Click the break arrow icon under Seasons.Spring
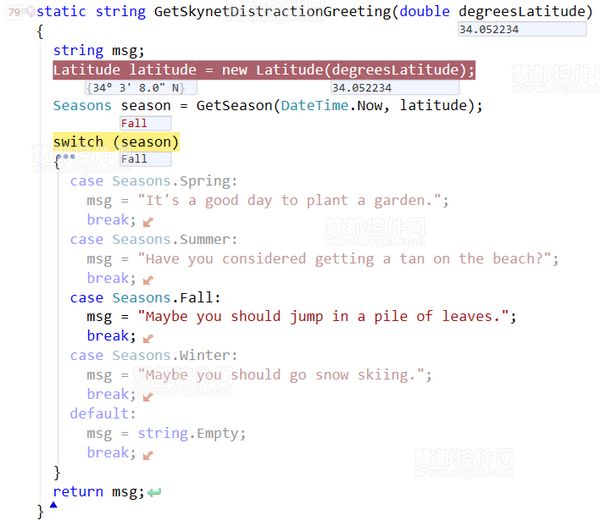This screenshot has width=600, height=521. point(148,222)
